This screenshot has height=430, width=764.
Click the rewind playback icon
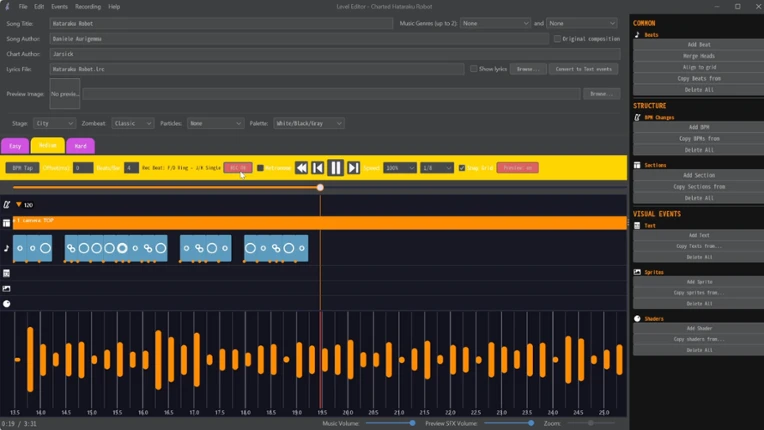pos(302,168)
